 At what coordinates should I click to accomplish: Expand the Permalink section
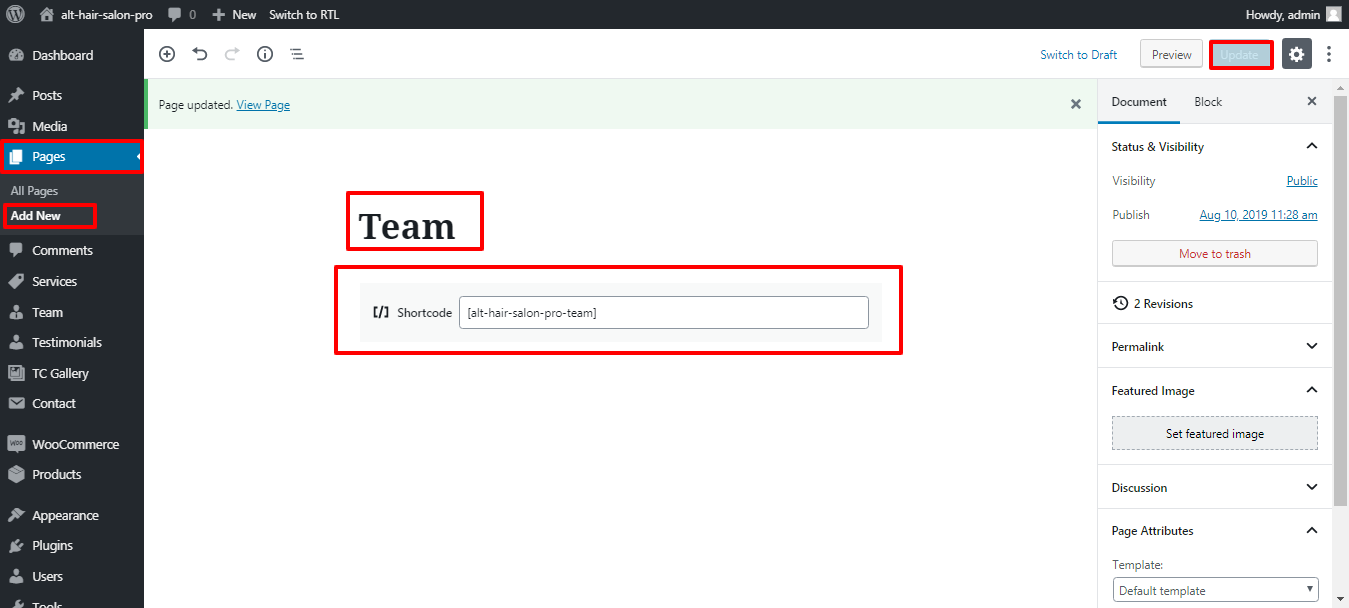1215,346
